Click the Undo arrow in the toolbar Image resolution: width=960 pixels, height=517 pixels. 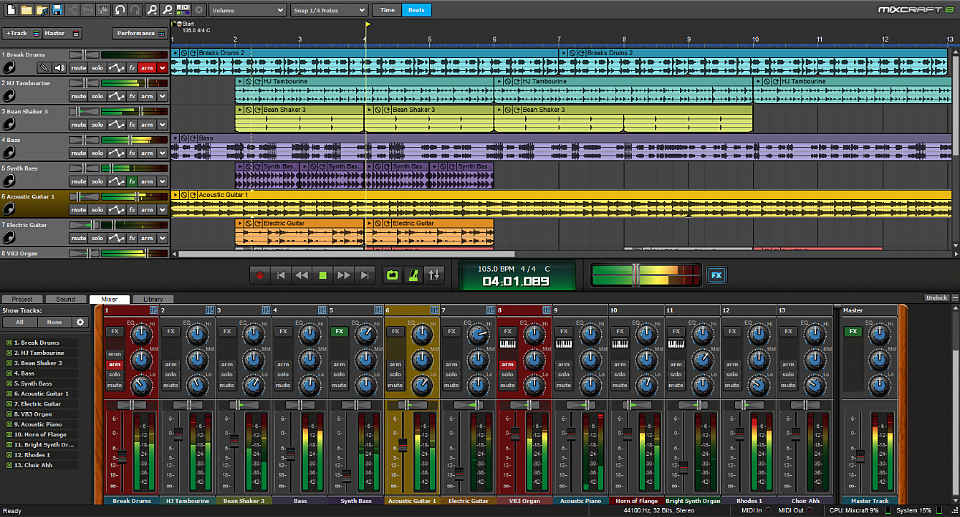click(x=119, y=9)
